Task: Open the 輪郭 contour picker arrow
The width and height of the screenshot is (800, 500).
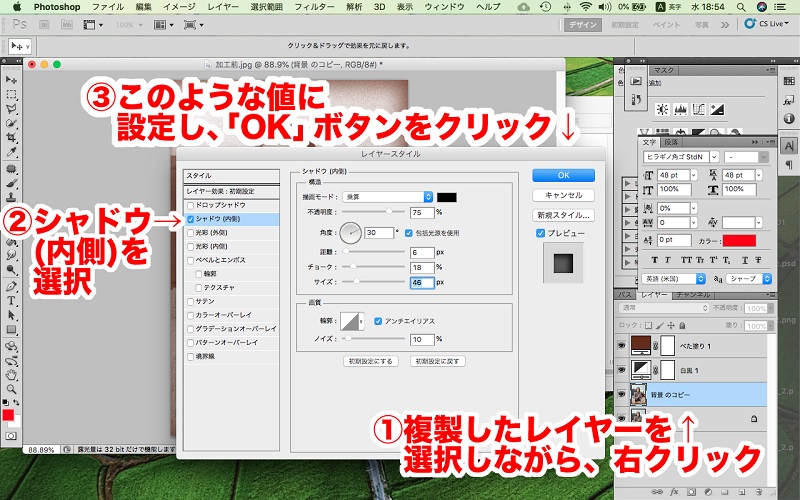Action: (x=361, y=321)
